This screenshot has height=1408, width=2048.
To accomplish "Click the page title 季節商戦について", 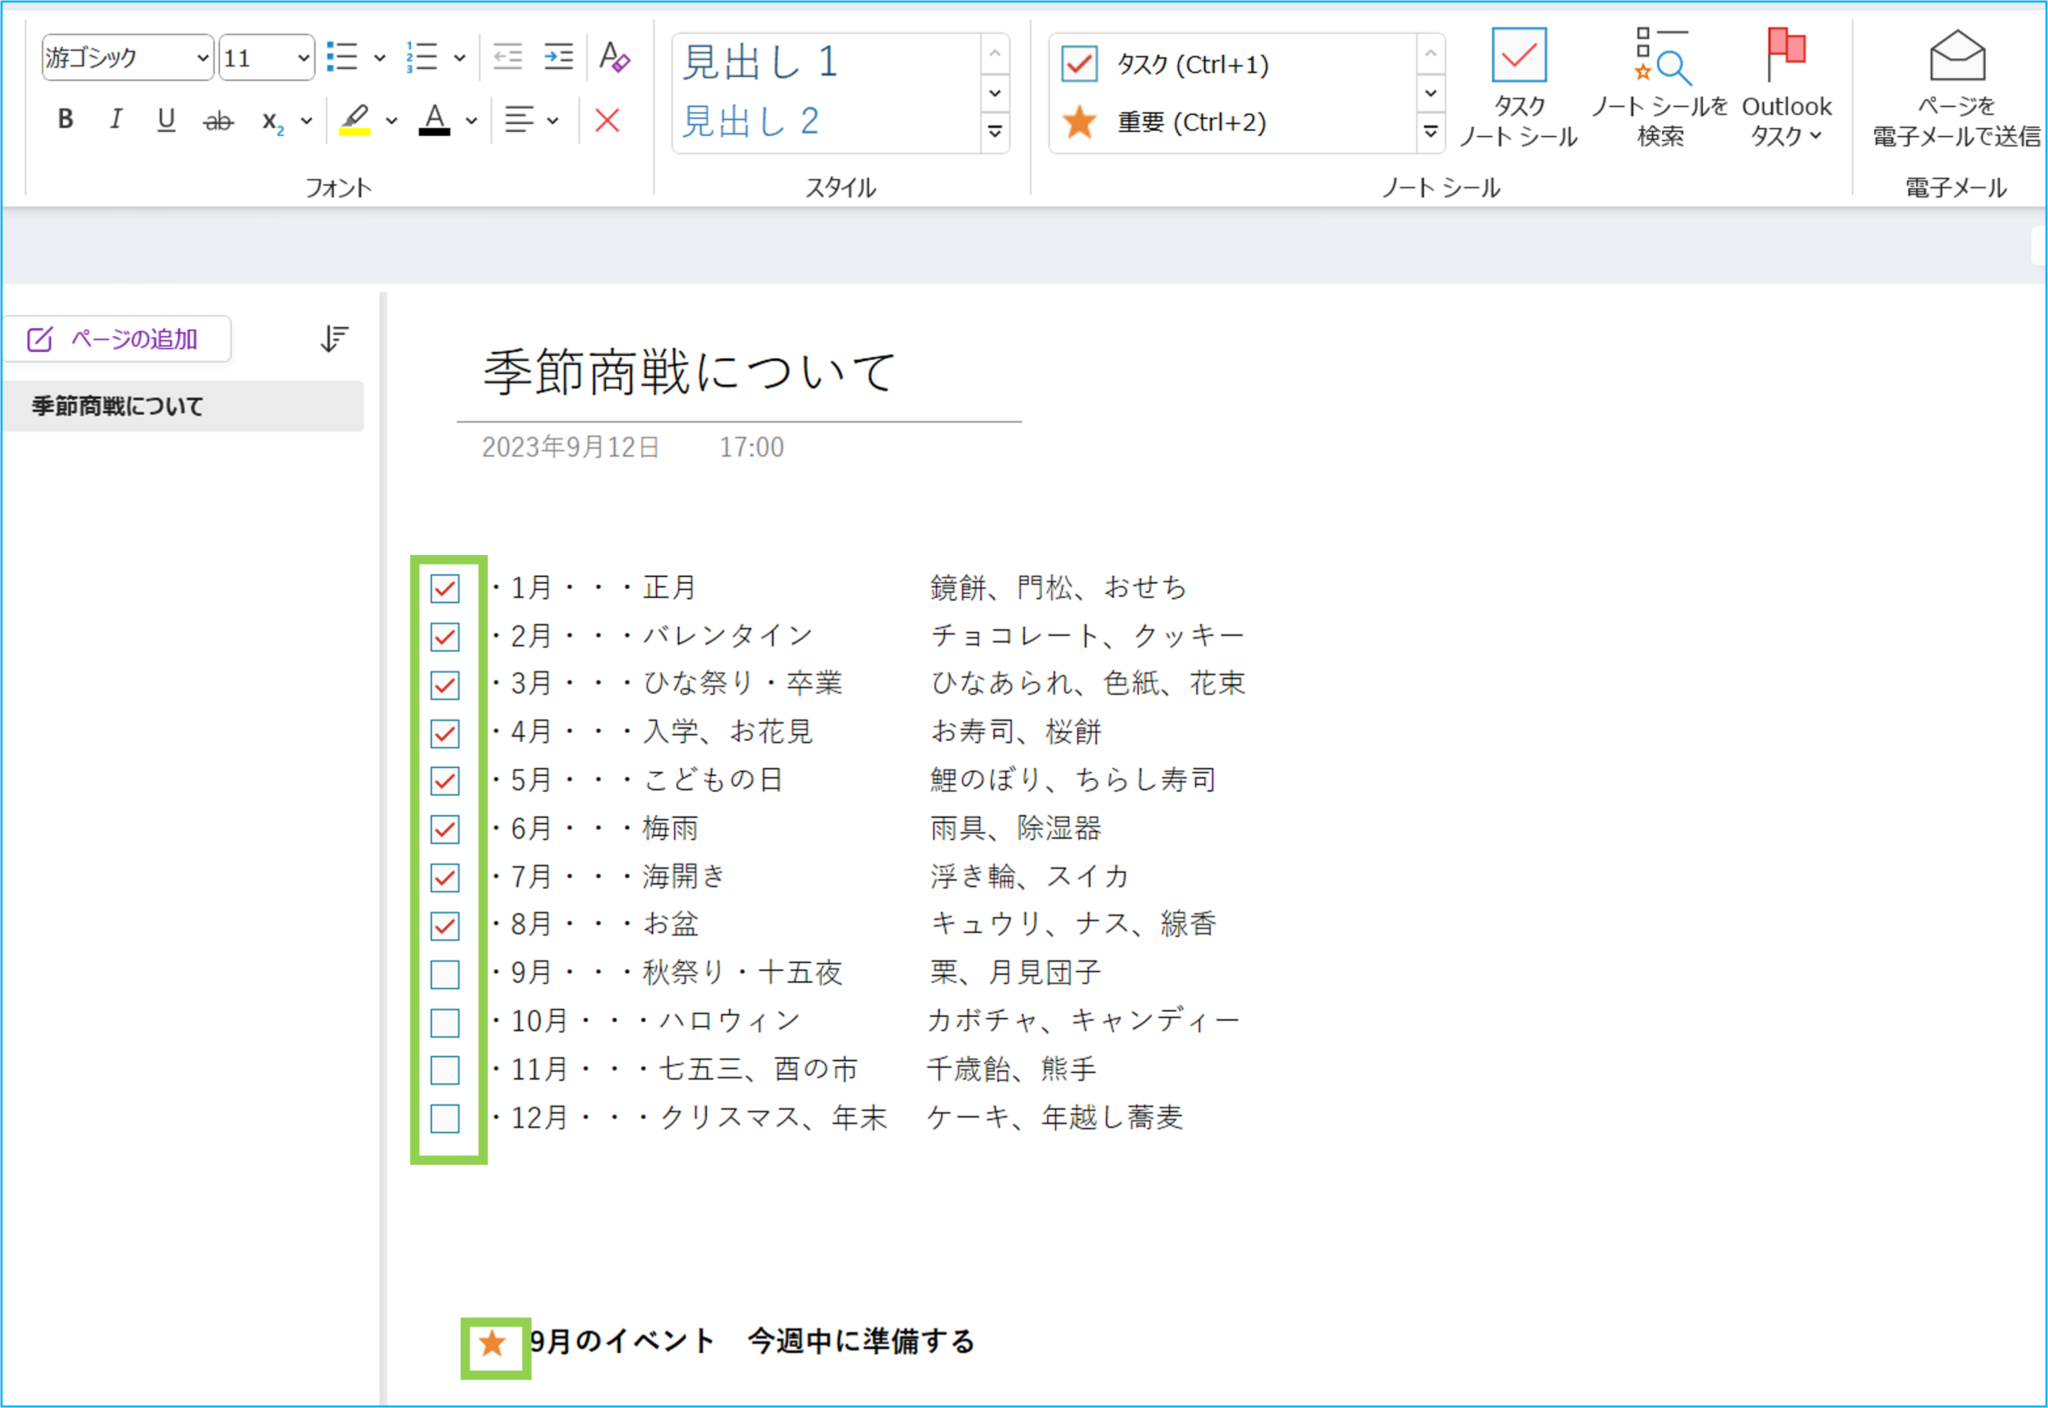I will coord(690,372).
